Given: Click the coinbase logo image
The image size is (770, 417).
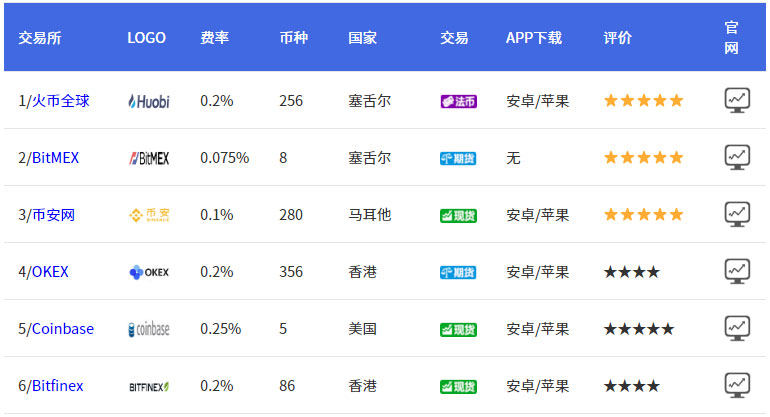Looking at the screenshot, I should coord(149,329).
